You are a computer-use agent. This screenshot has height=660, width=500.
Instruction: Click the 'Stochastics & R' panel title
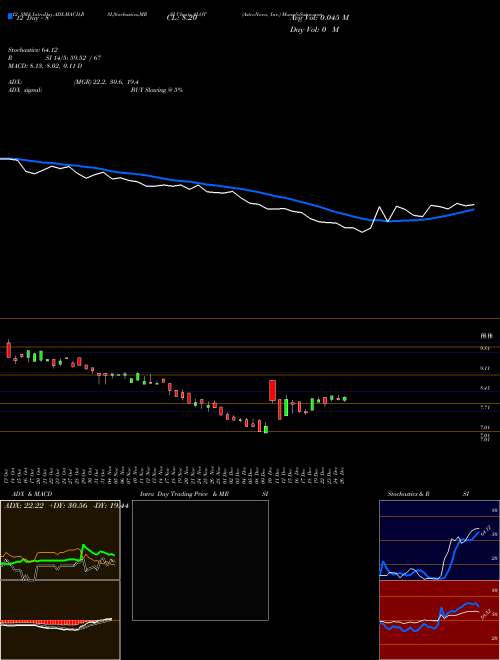(x=408, y=494)
